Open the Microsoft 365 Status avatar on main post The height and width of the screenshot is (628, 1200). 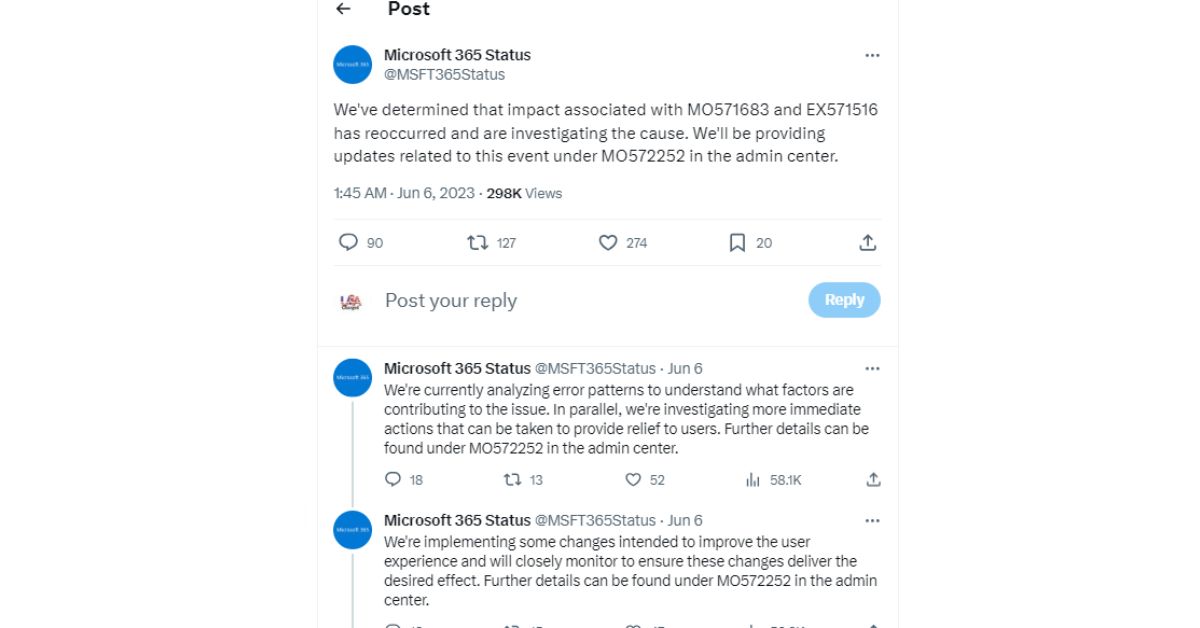pos(352,64)
